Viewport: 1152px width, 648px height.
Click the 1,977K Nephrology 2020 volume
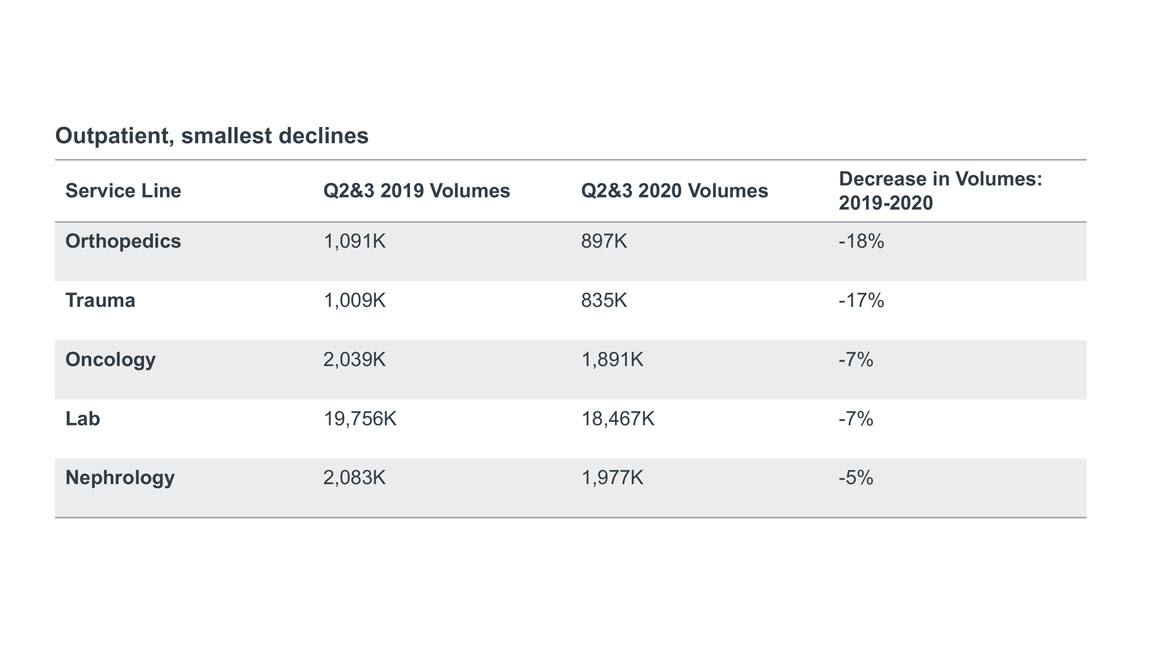(x=612, y=477)
